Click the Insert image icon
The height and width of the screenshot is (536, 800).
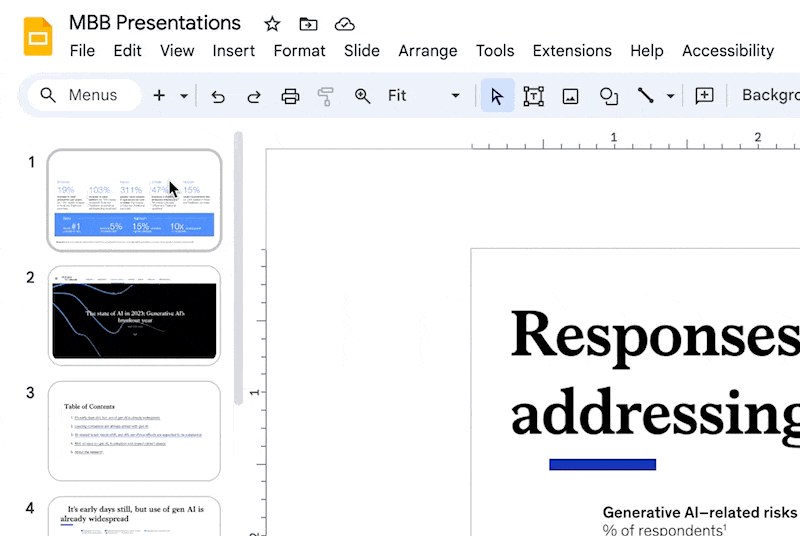click(x=570, y=96)
